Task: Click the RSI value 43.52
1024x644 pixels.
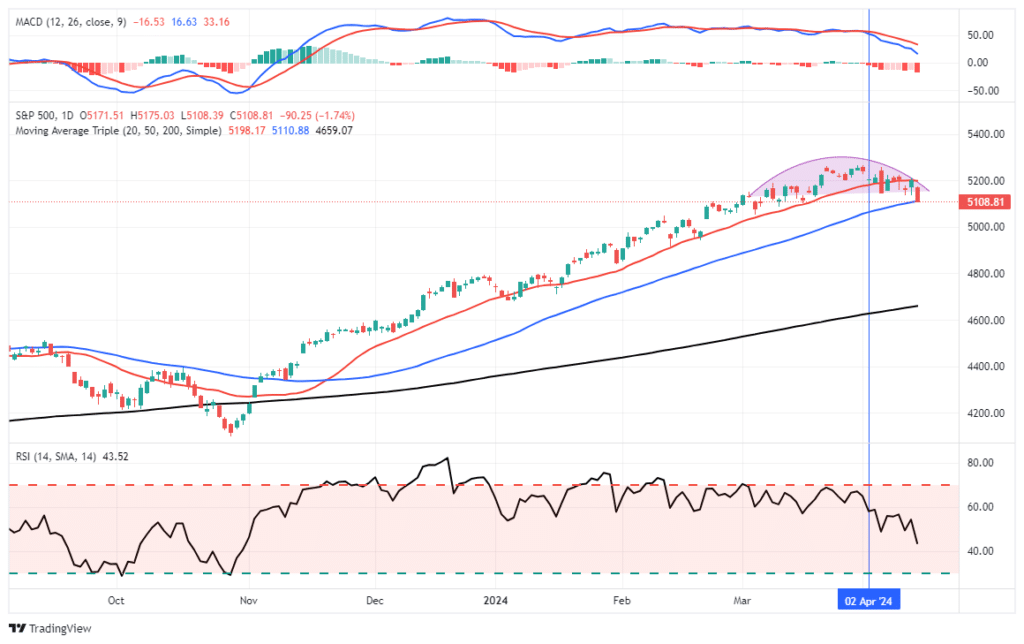Action: click(116, 457)
